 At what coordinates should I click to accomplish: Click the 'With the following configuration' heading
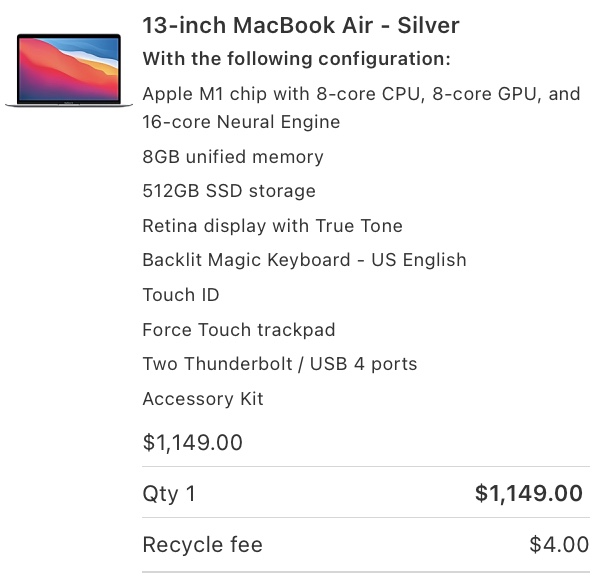point(296,59)
